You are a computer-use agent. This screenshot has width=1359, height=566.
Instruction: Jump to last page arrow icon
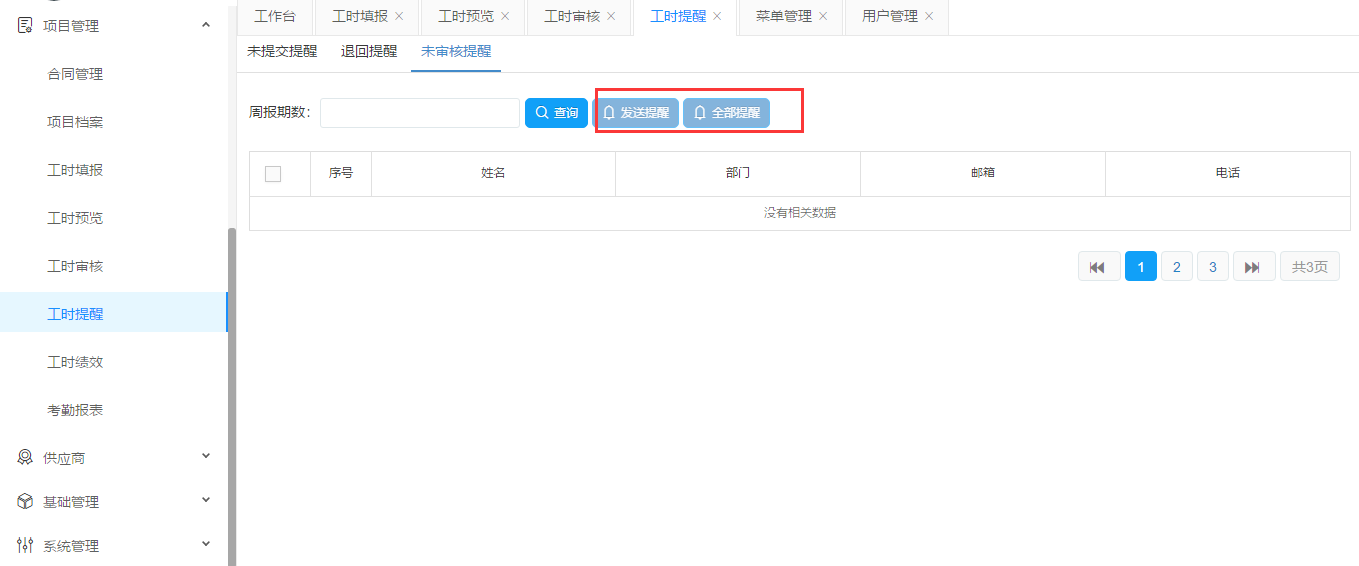tap(1253, 267)
